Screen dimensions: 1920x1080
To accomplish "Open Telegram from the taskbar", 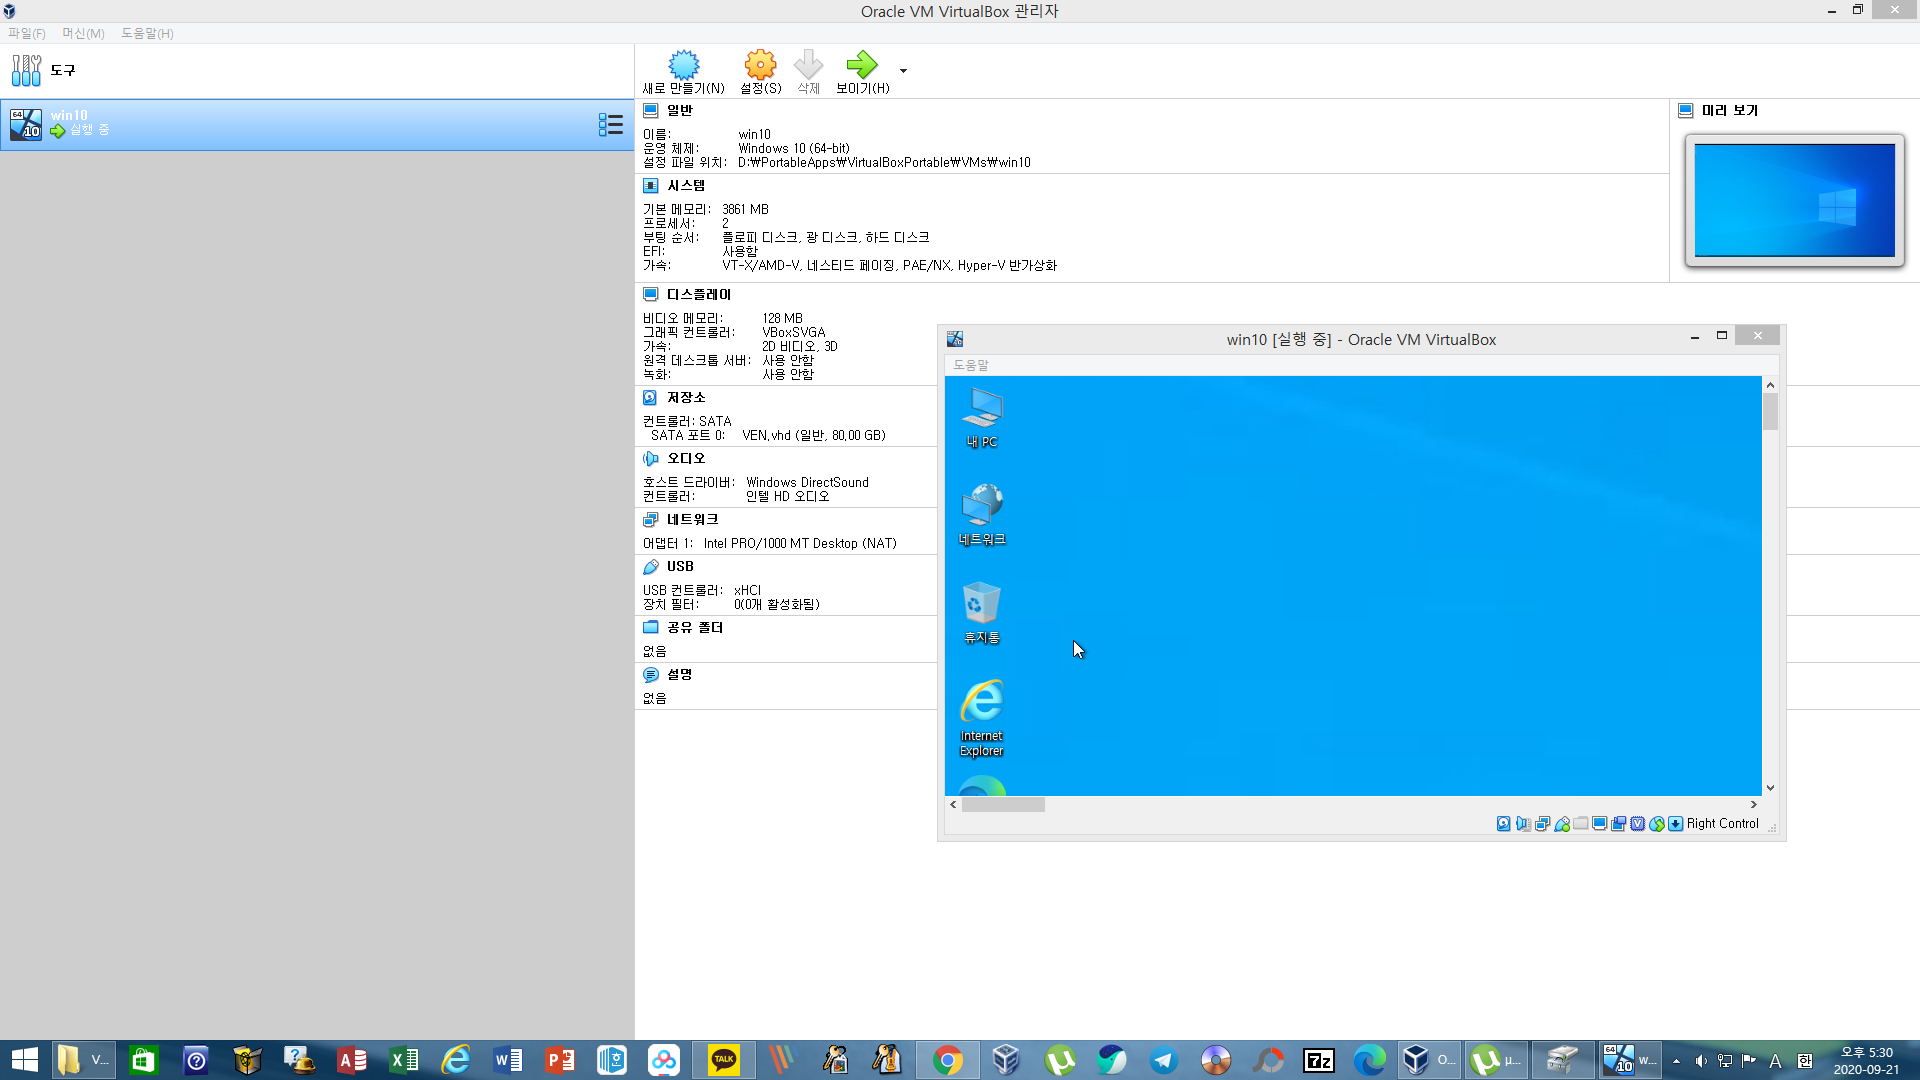I will [1163, 1060].
